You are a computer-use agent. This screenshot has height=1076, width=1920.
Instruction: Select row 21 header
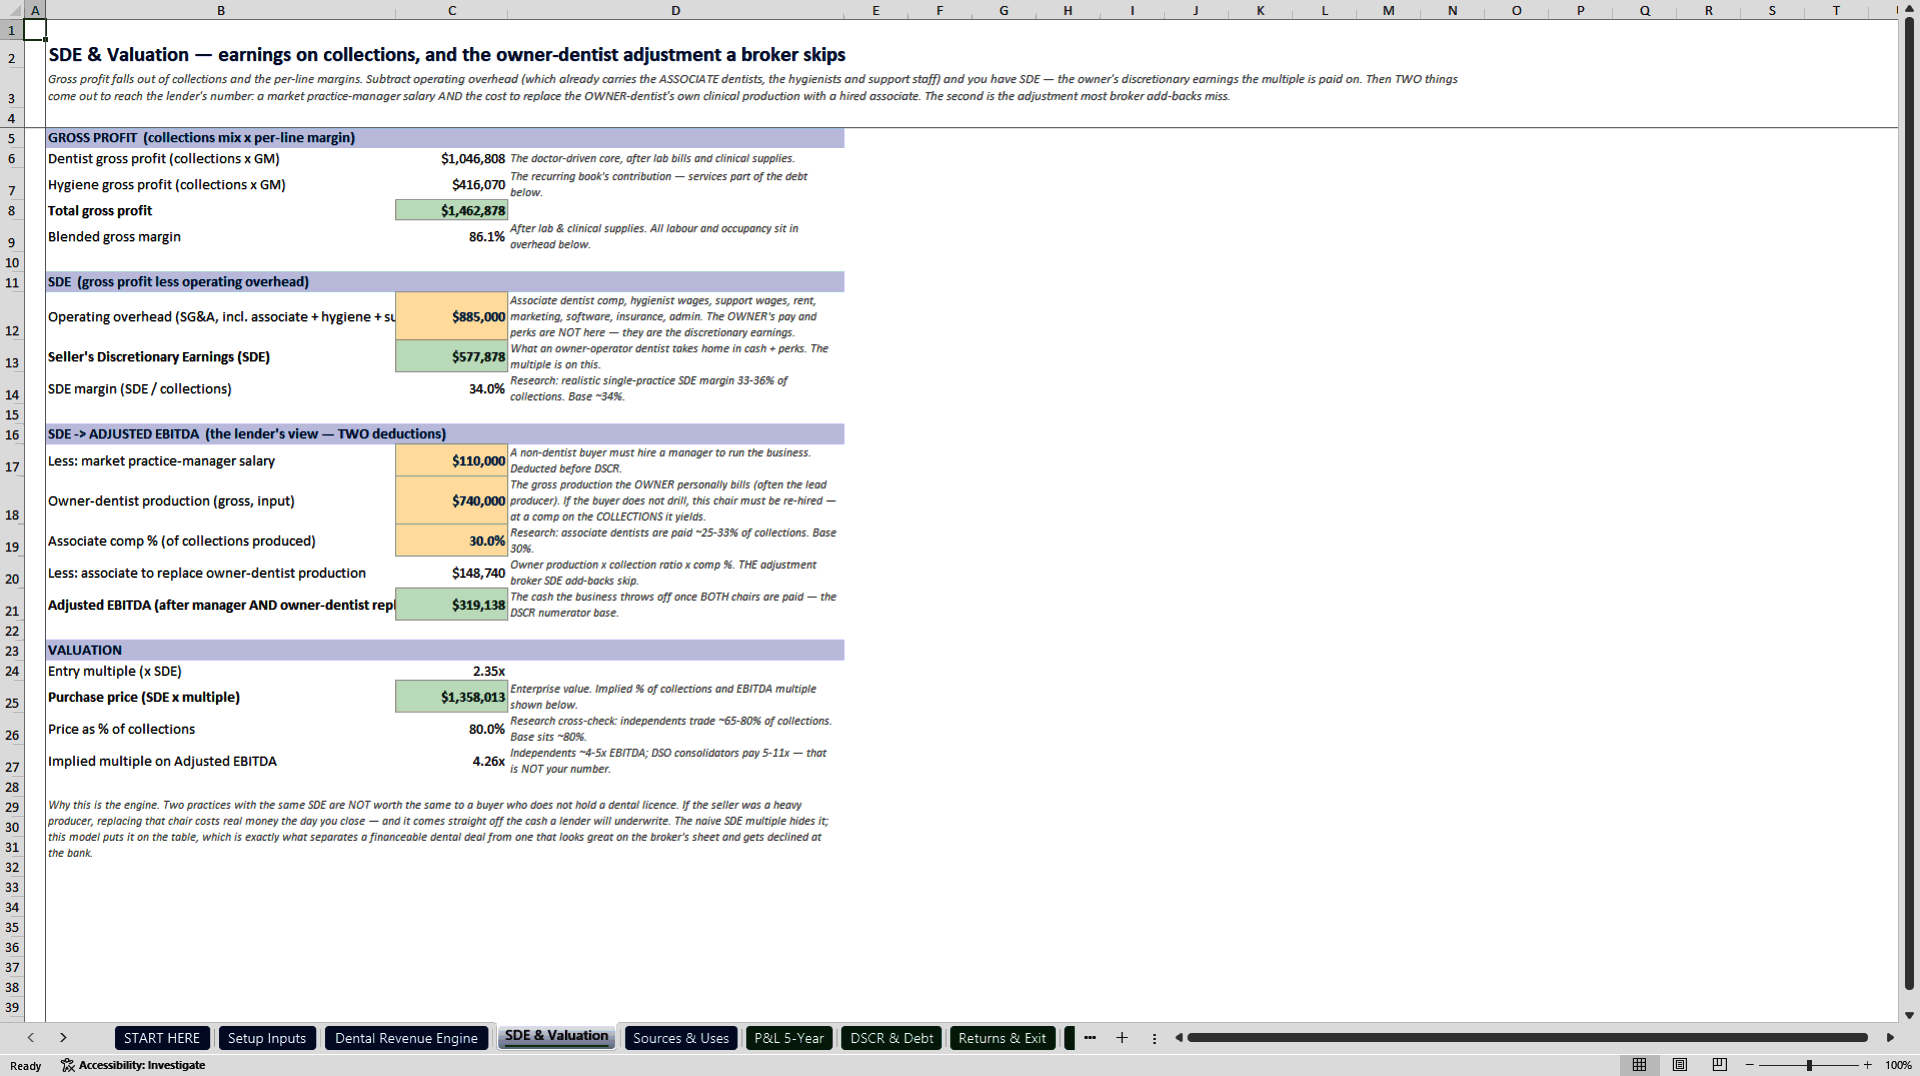[x=12, y=604]
